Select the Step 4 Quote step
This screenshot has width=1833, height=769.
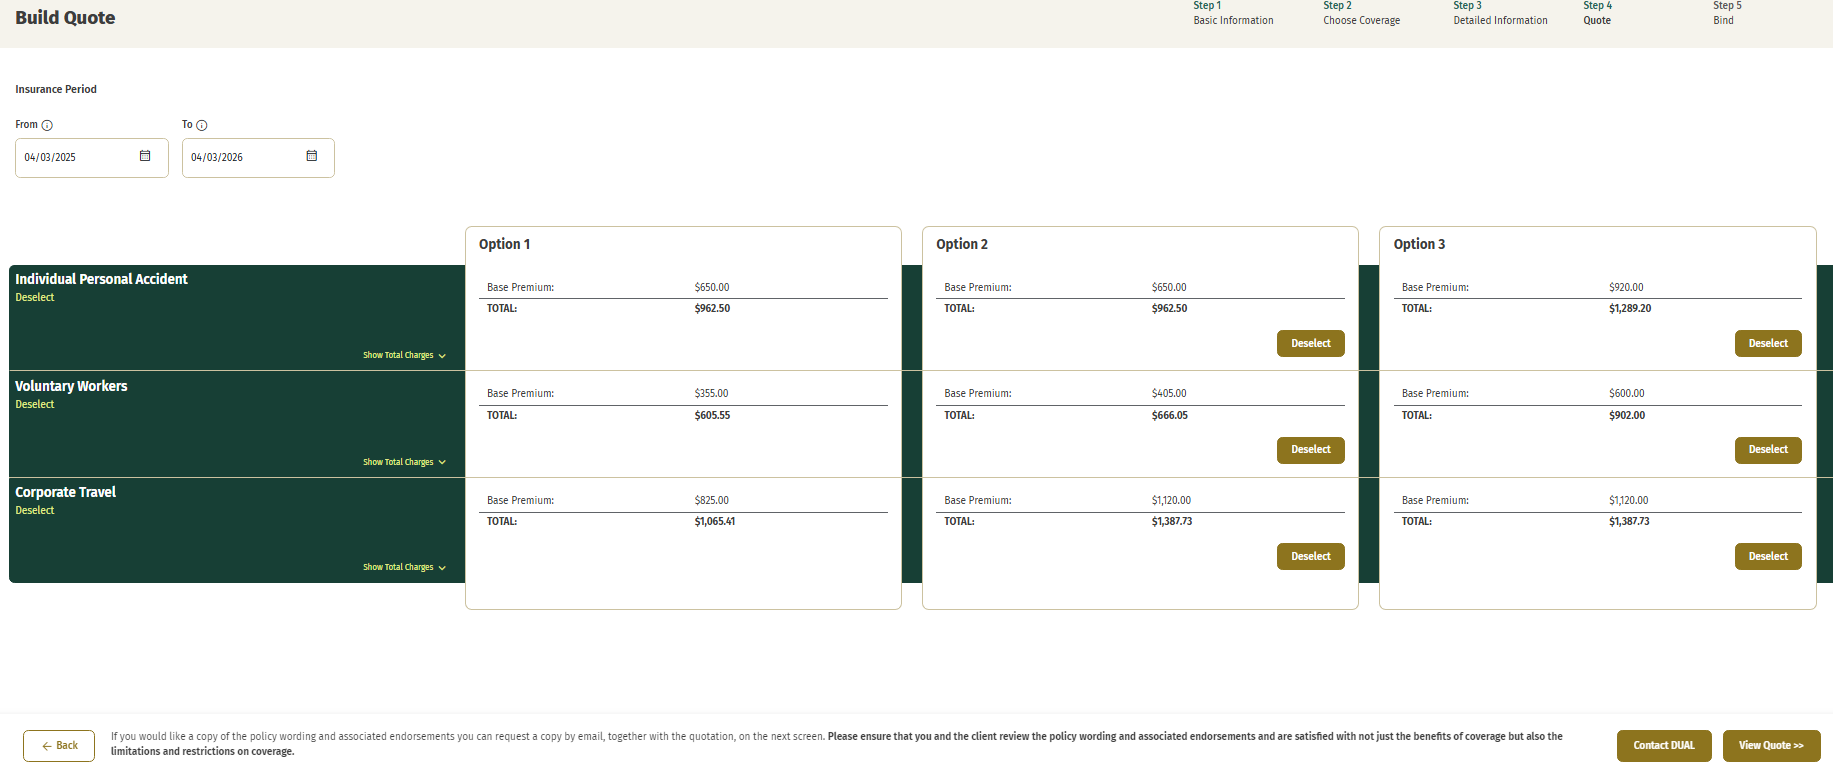click(x=1597, y=13)
